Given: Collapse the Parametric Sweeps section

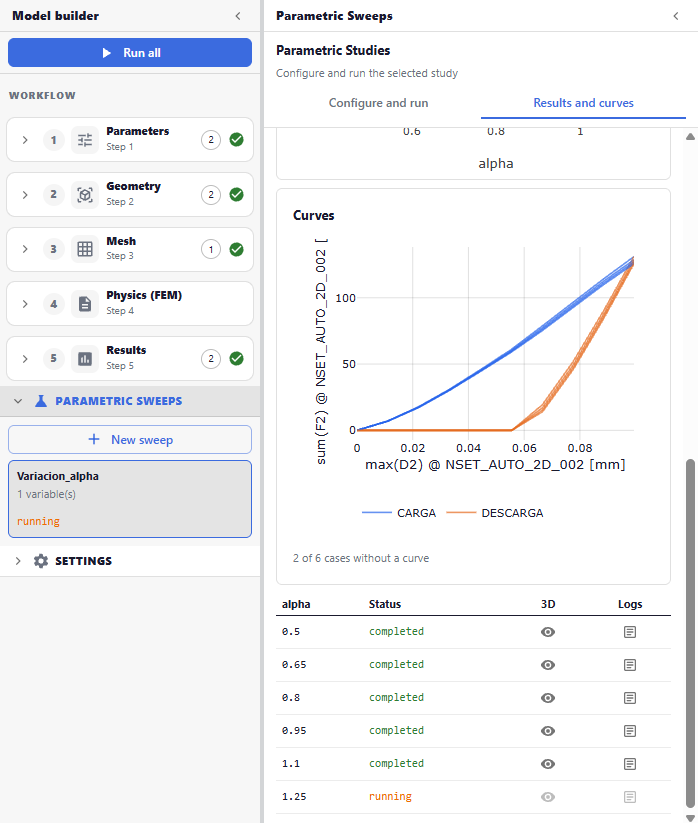Looking at the screenshot, I should 18,401.
